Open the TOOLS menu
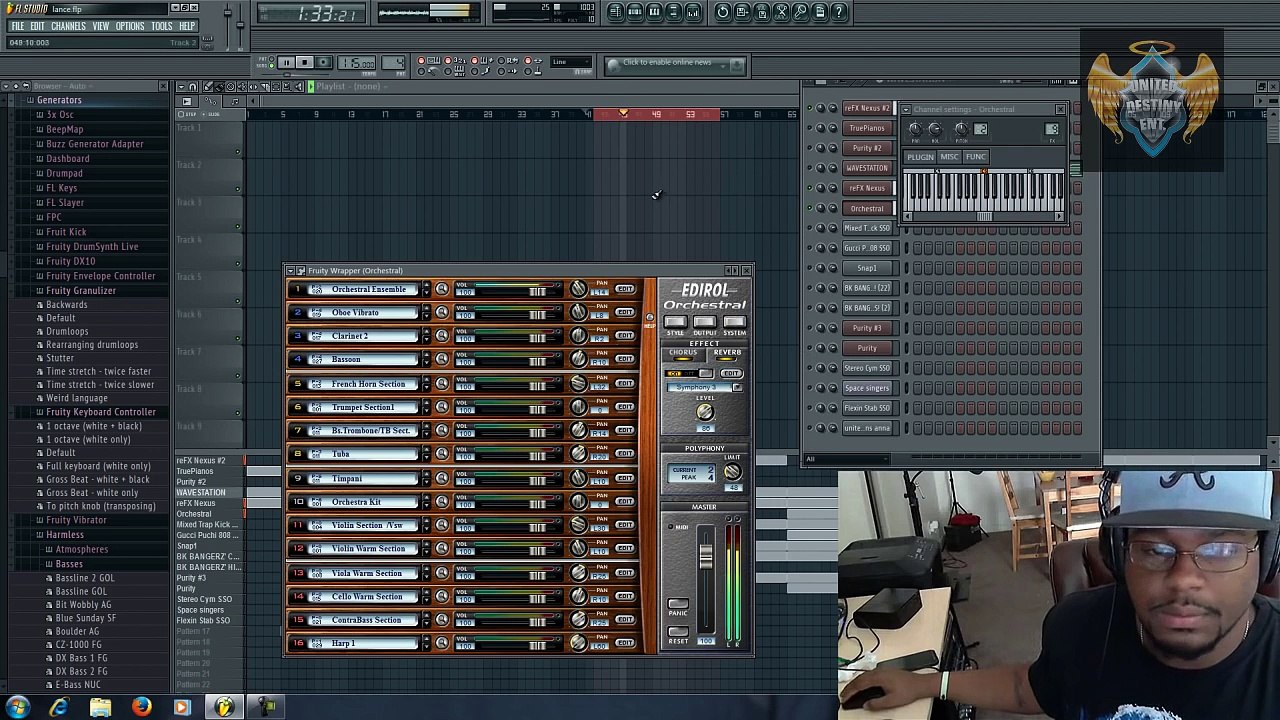This screenshot has width=1280, height=720. (162, 26)
